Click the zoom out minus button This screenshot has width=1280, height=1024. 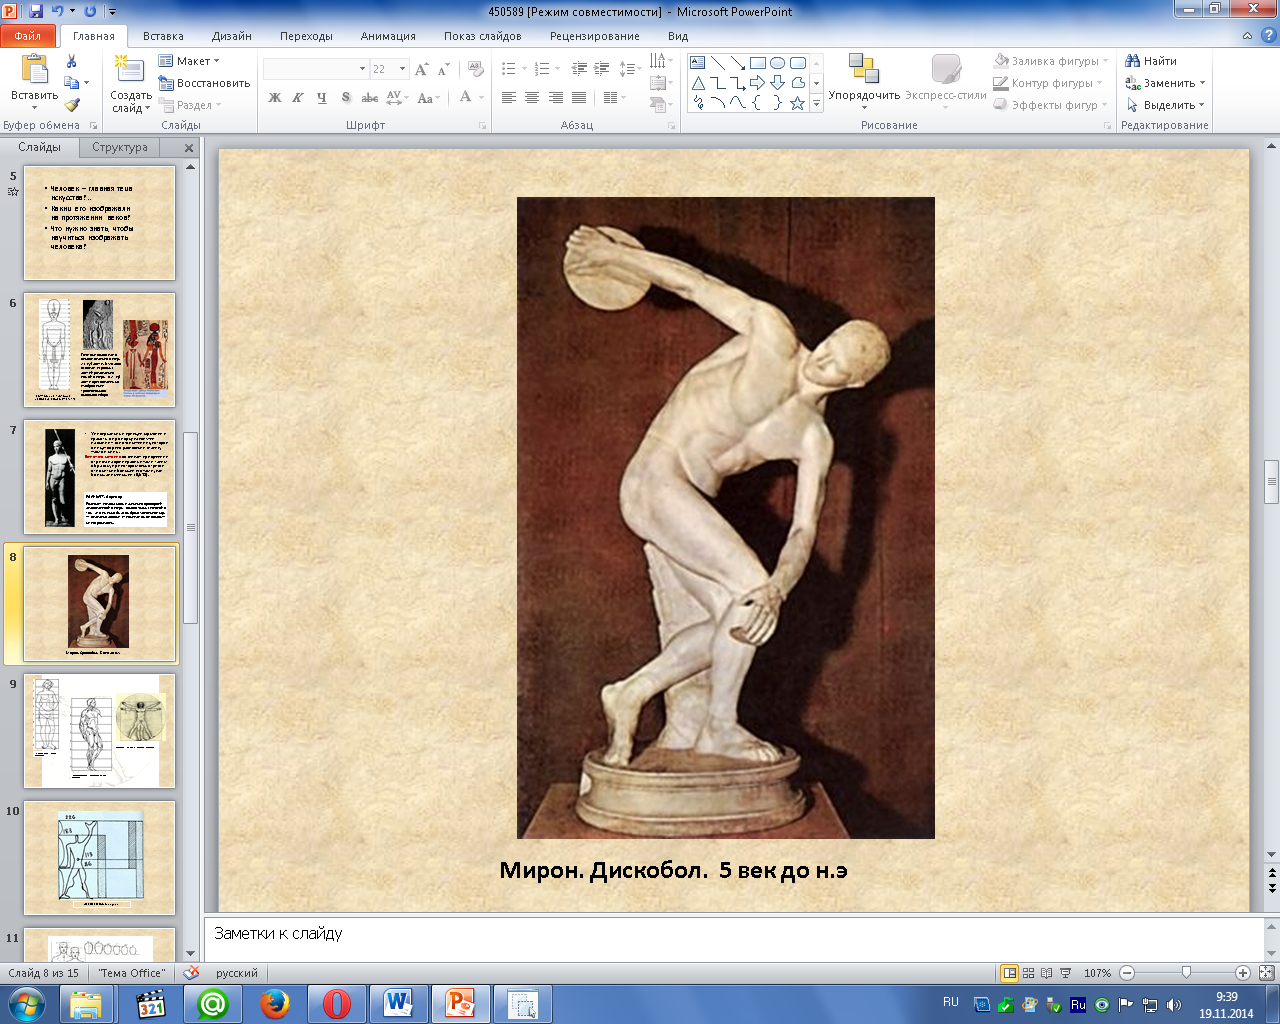tap(1127, 973)
